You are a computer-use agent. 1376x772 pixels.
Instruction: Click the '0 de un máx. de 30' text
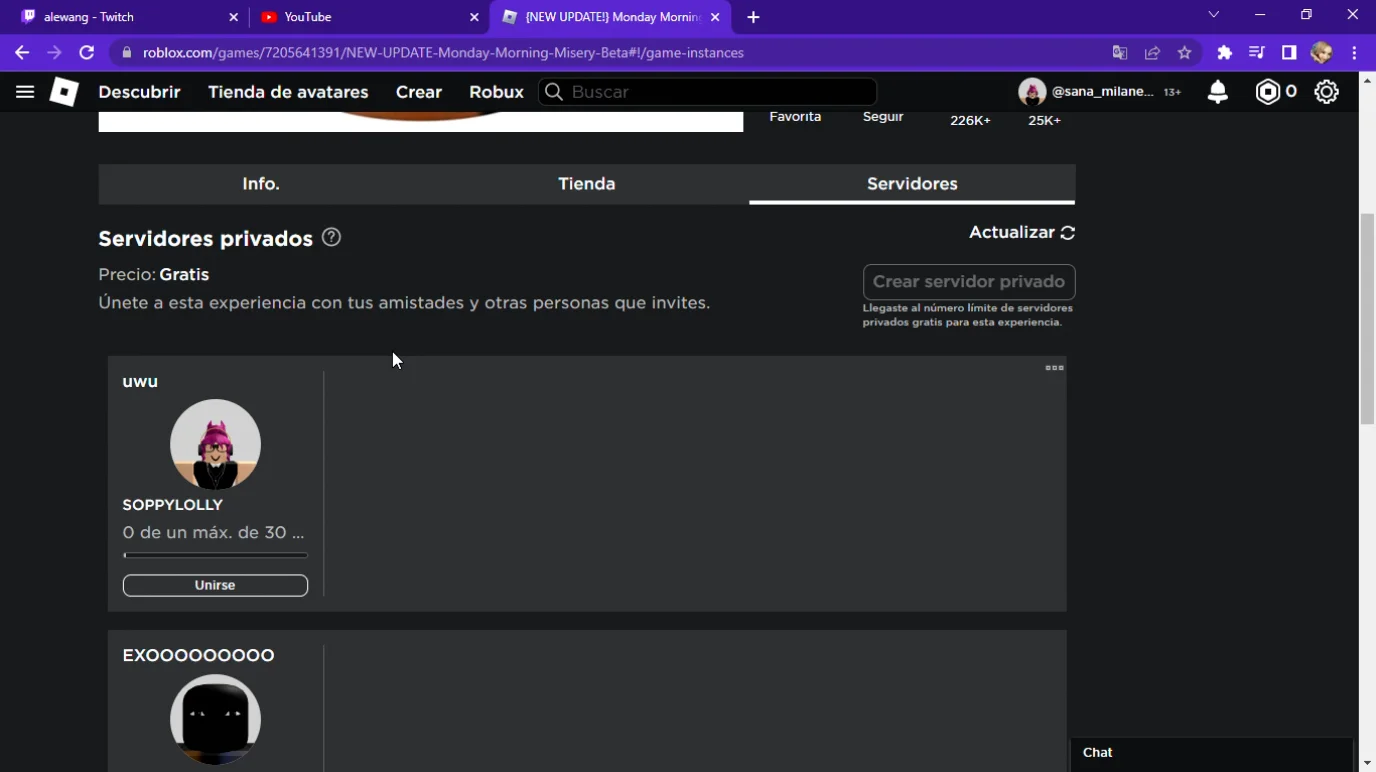(213, 533)
